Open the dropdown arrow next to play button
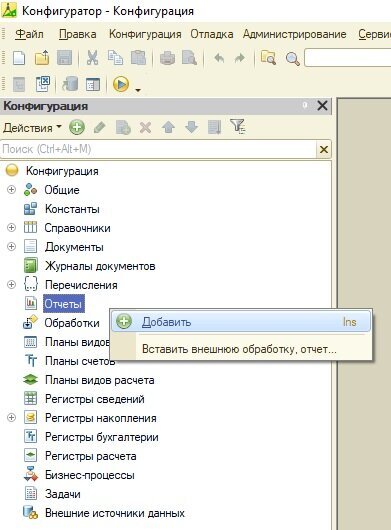This screenshot has width=391, height=530. pyautogui.click(x=138, y=90)
